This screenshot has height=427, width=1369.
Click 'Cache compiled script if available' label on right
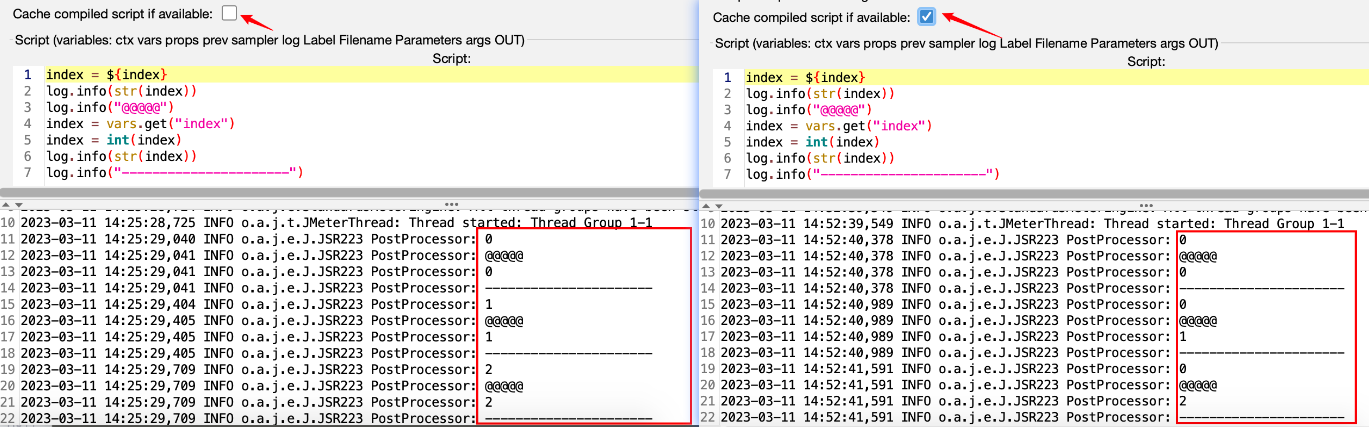pyautogui.click(x=811, y=18)
